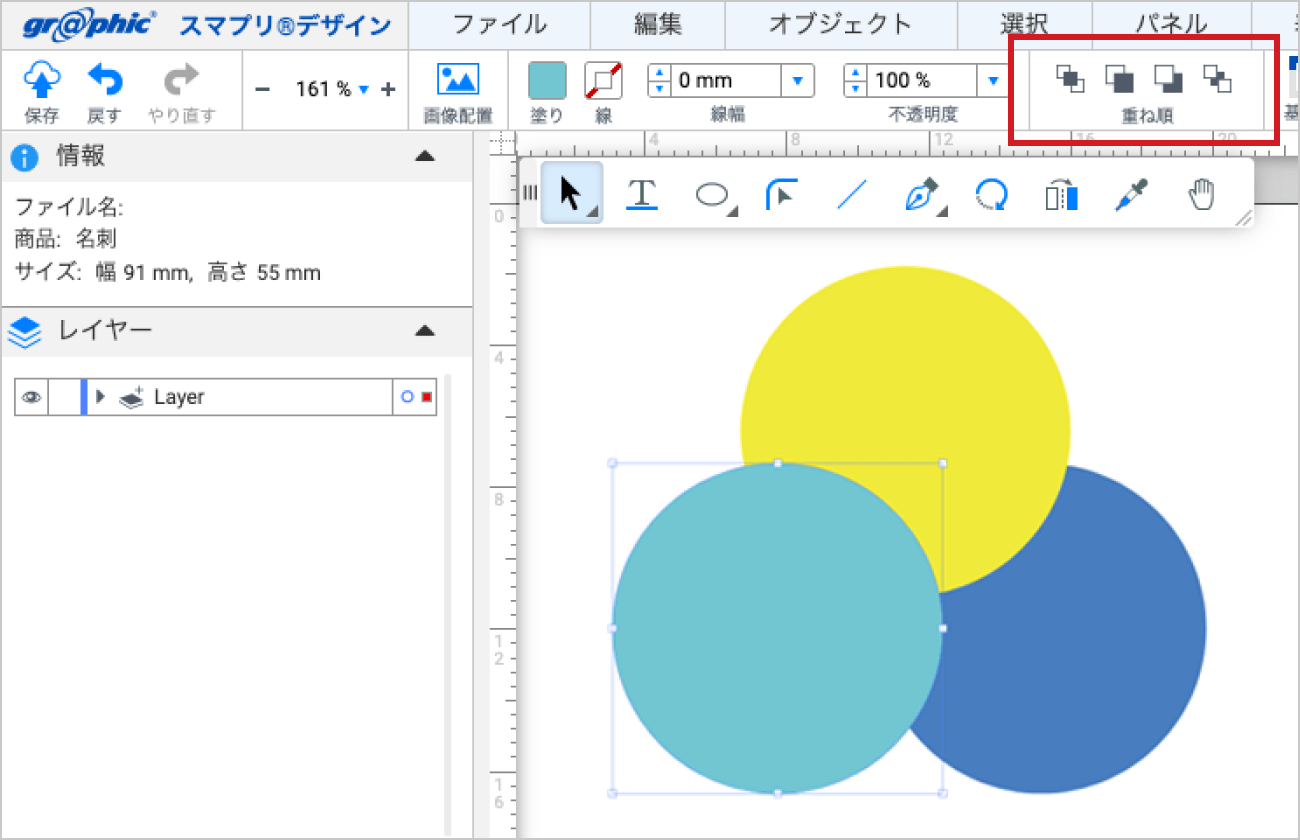Image resolution: width=1300 pixels, height=840 pixels.
Task: Click the stroke width 0 mm field
Action: [x=724, y=81]
